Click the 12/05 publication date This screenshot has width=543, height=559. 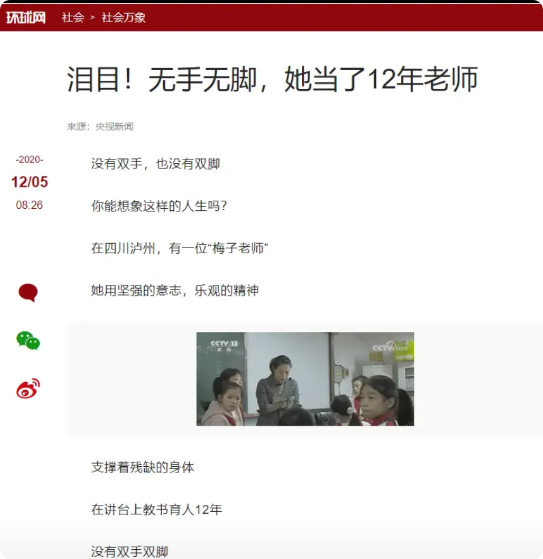tap(30, 182)
